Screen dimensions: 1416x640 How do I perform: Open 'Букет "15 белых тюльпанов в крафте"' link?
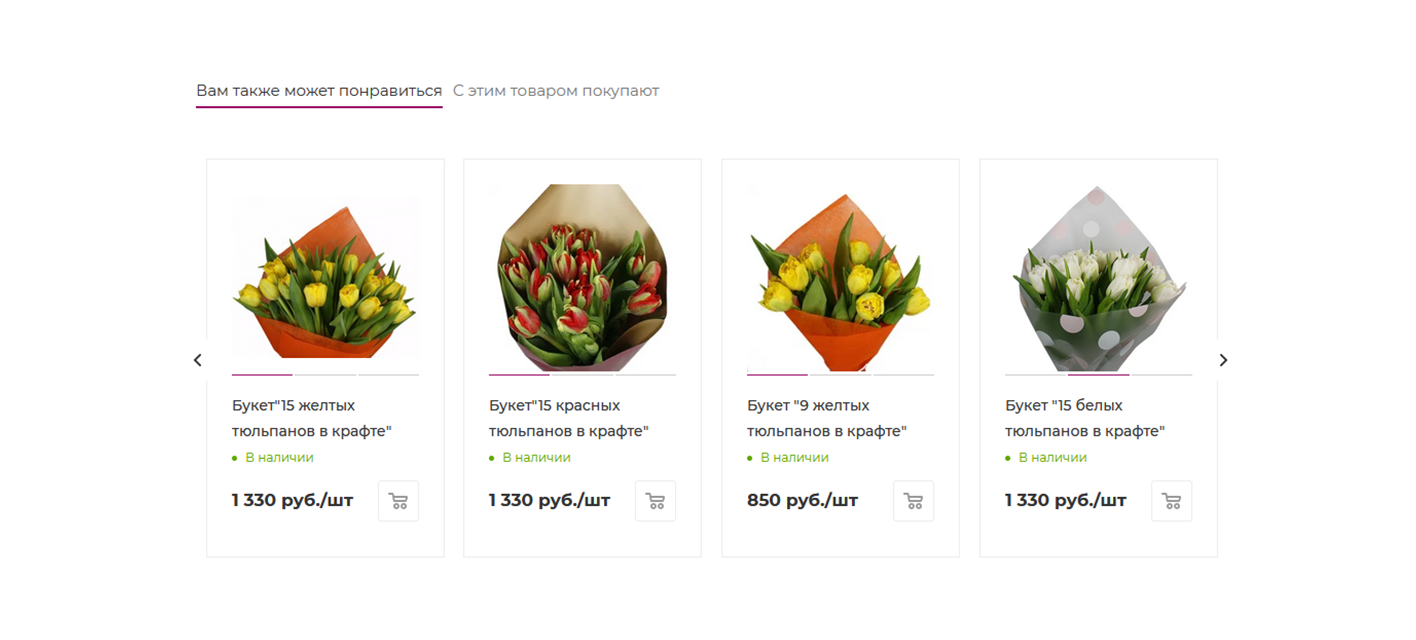pyautogui.click(x=1085, y=418)
